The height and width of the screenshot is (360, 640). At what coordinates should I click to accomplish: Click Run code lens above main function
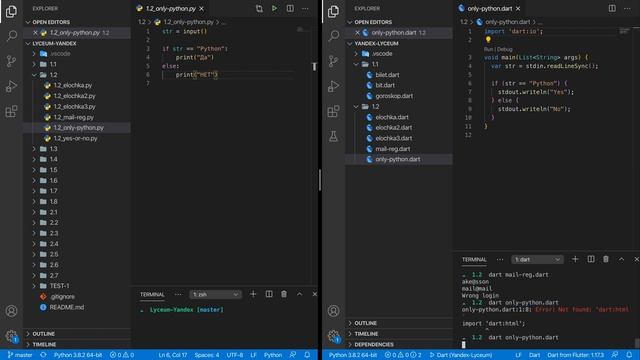489,49
